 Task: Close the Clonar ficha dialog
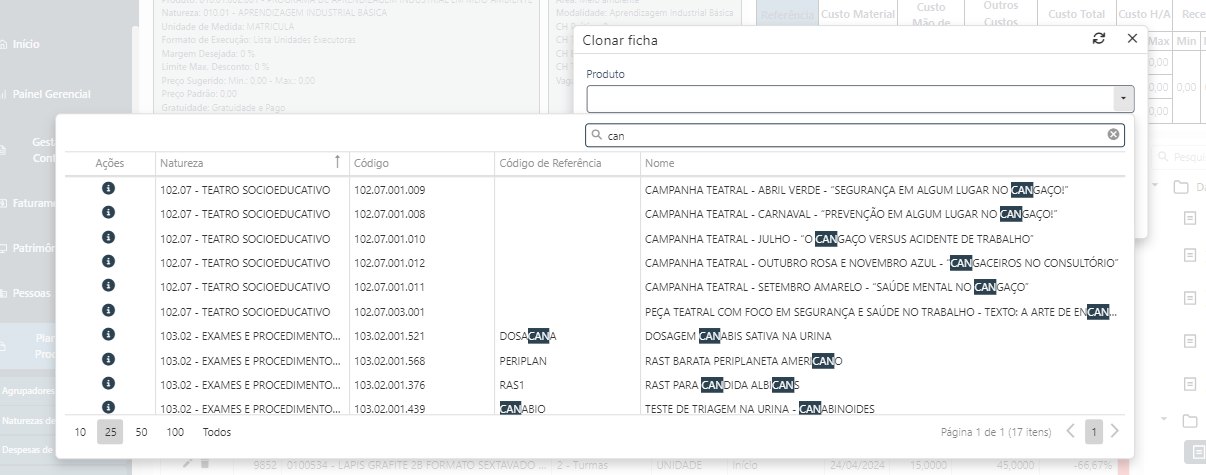click(1132, 38)
